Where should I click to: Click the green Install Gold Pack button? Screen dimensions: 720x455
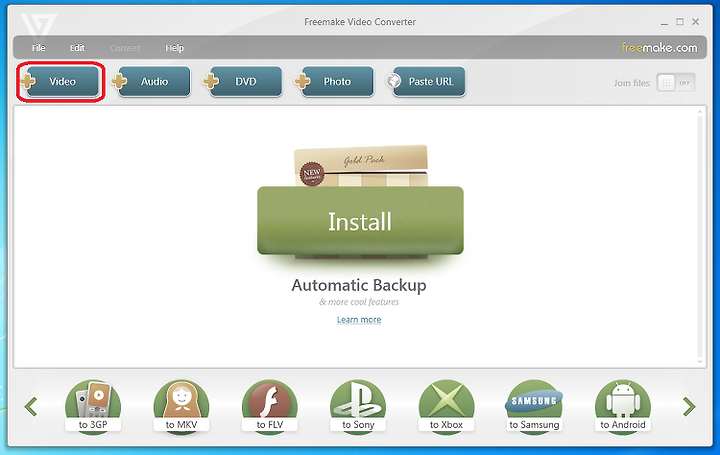pyautogui.click(x=360, y=220)
